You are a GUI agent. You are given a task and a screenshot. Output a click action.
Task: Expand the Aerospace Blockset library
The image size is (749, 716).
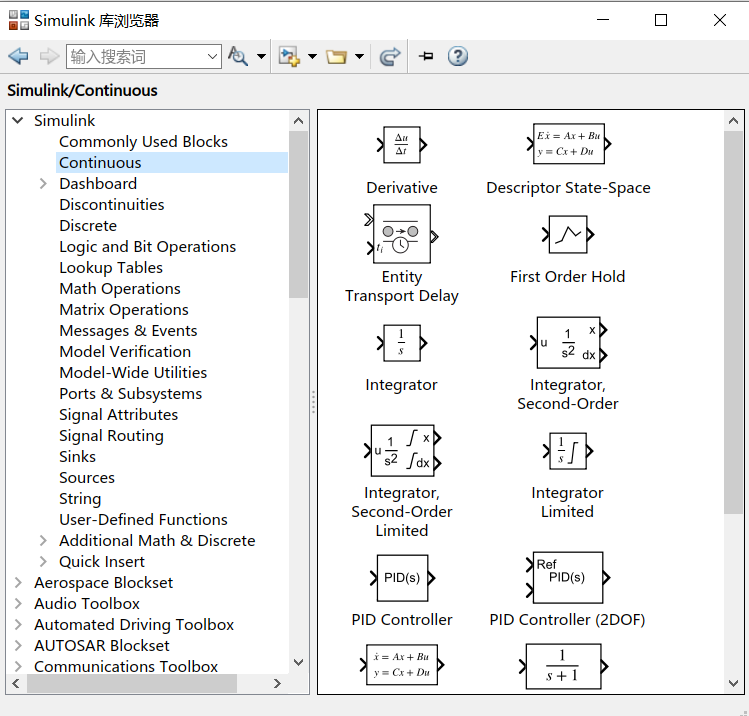(17, 583)
